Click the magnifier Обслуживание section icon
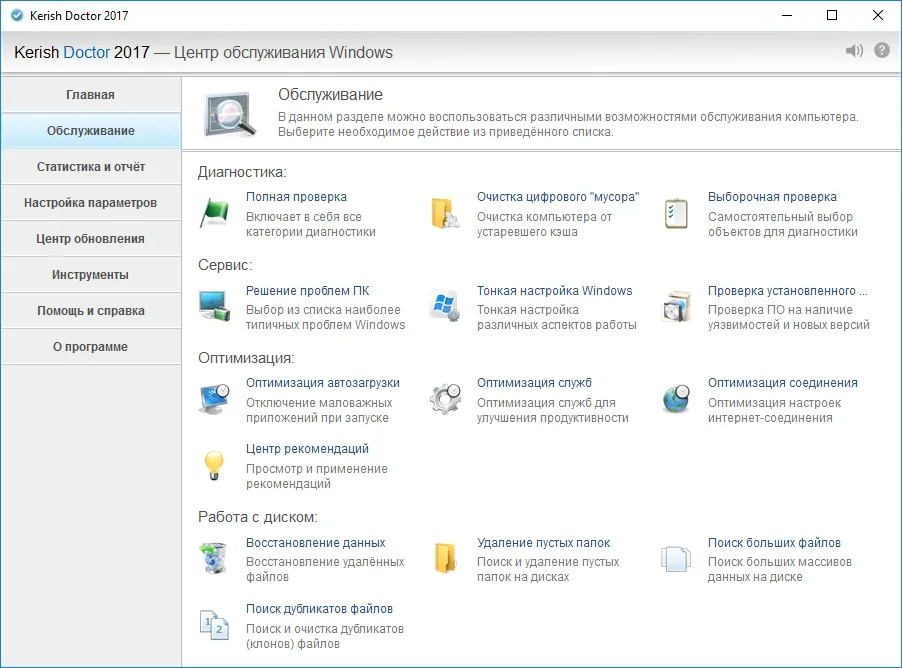The image size is (902, 668). (x=230, y=114)
